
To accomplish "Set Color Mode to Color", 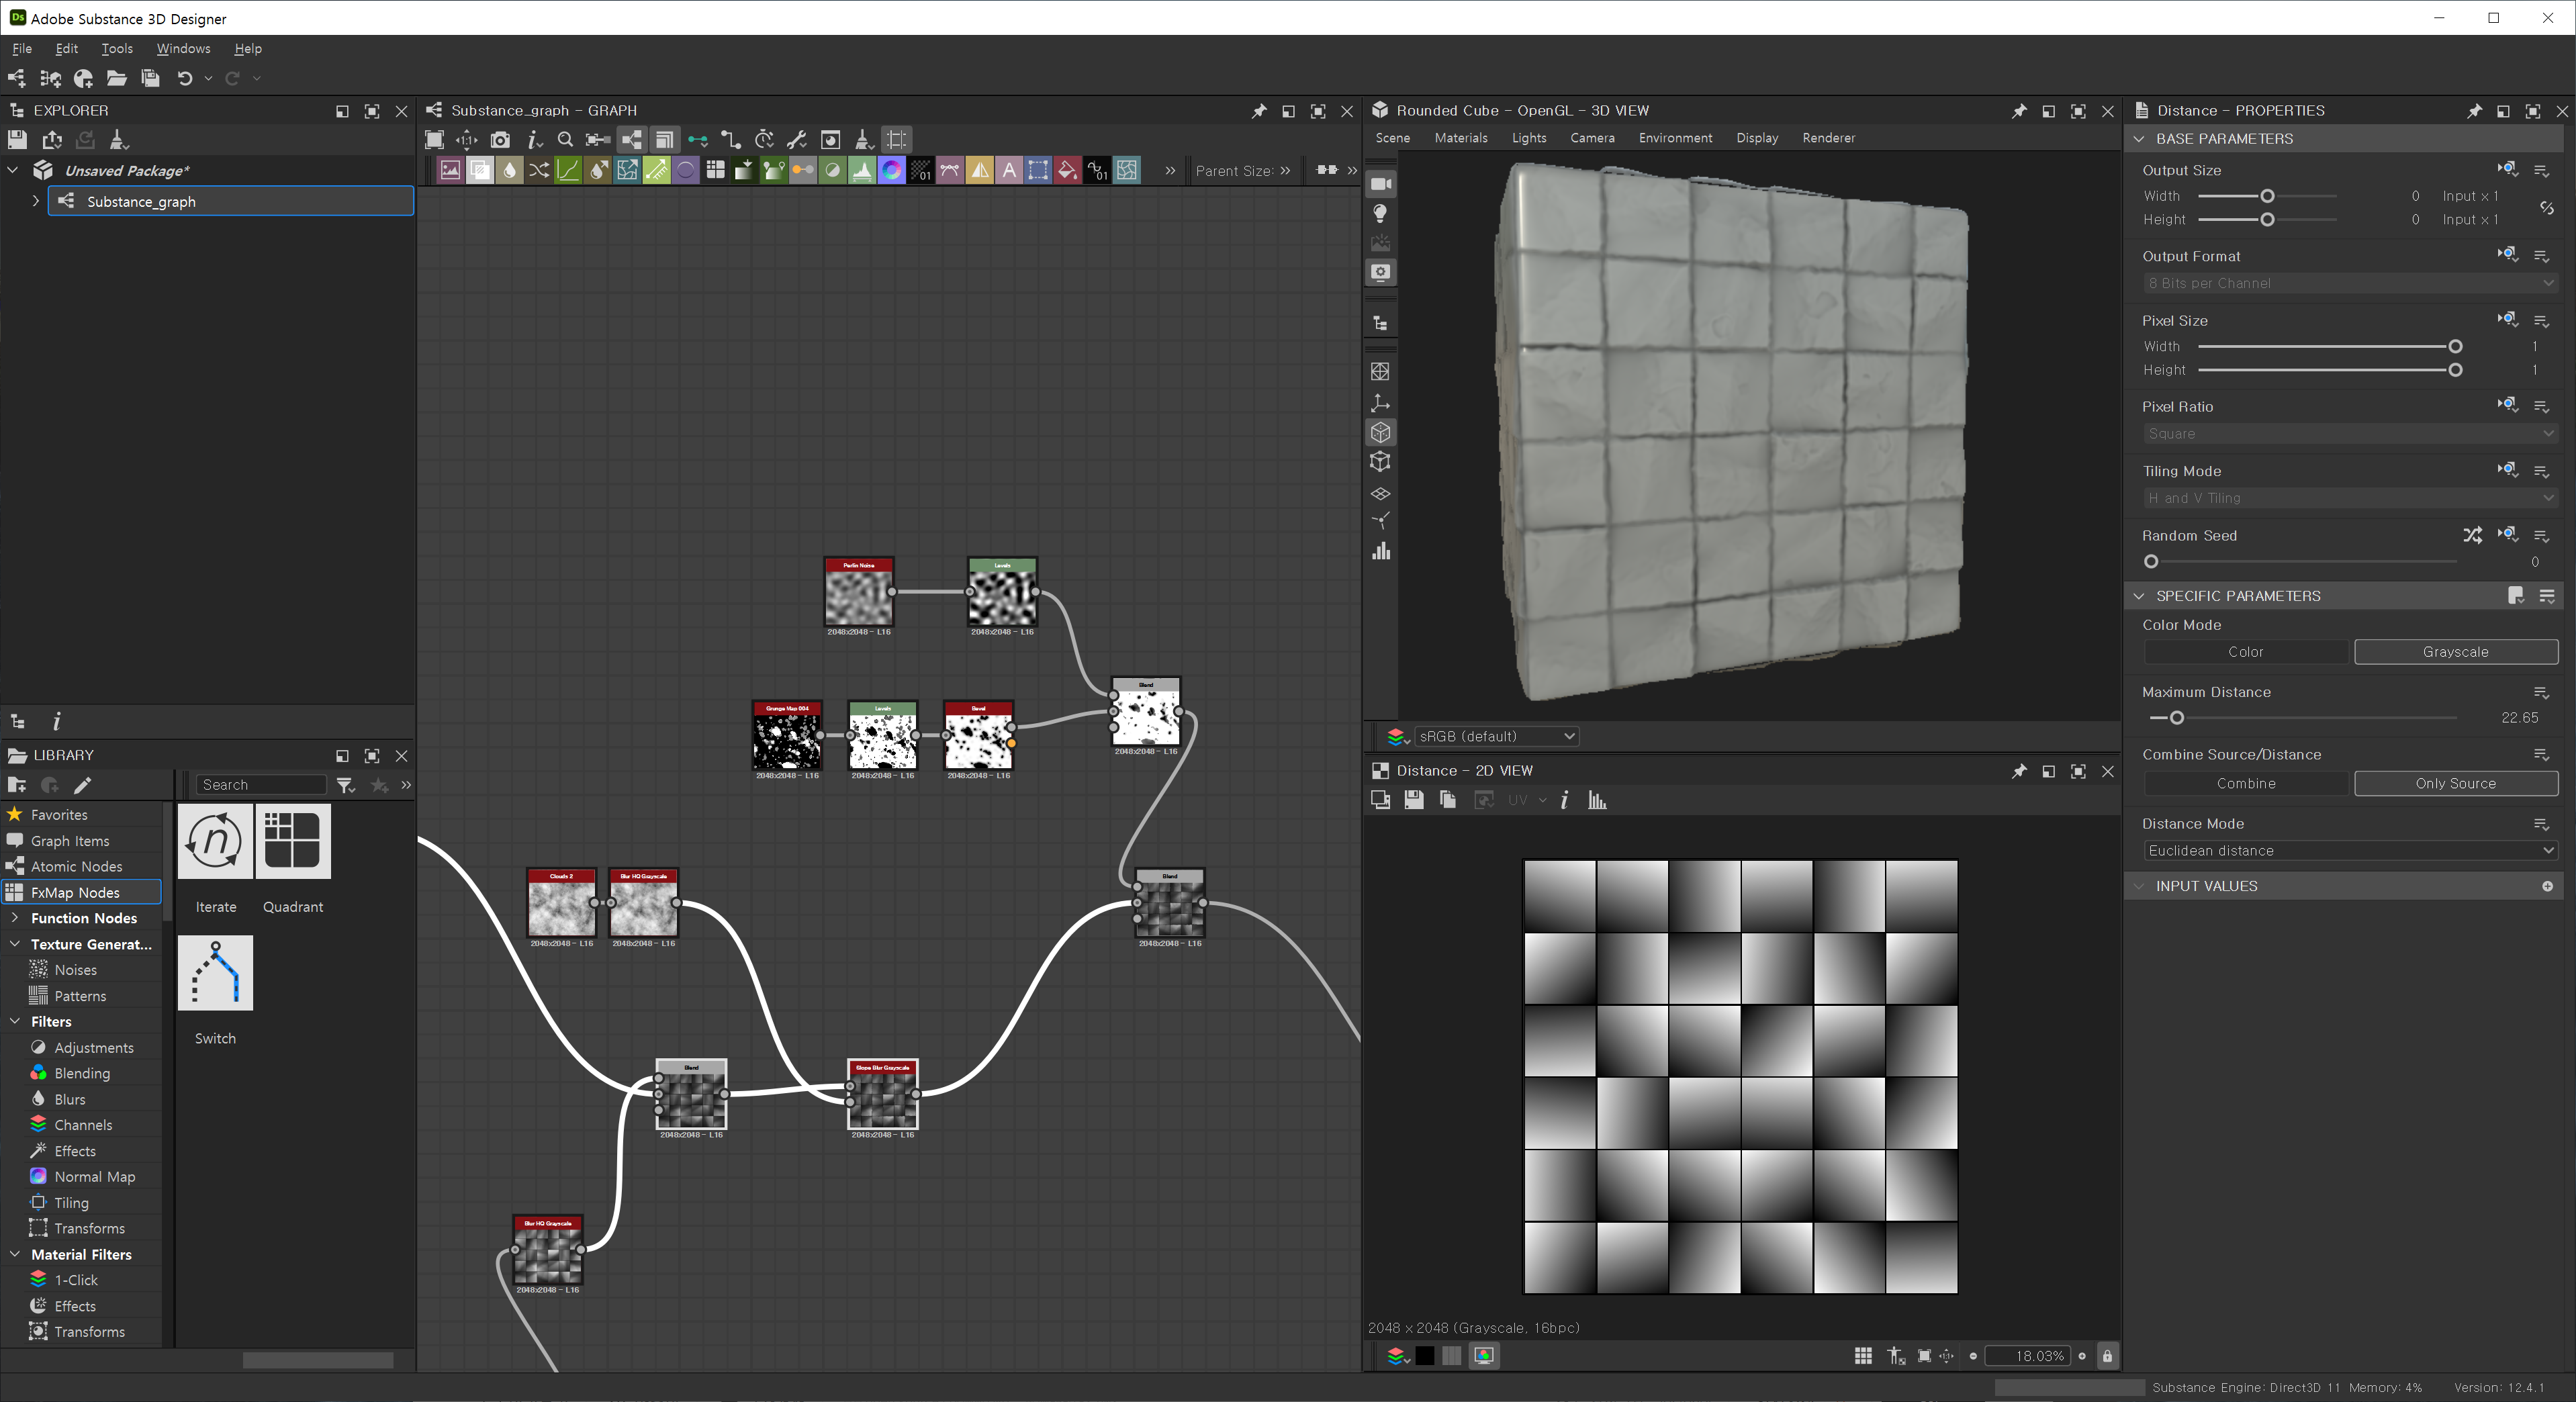I will pos(2245,652).
